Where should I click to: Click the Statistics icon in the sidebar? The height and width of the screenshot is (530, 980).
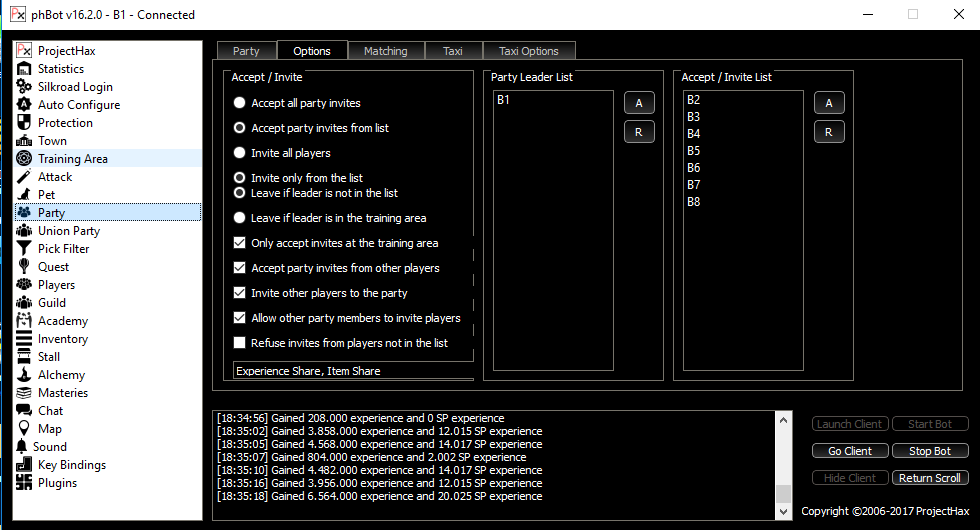pyautogui.click(x=24, y=69)
